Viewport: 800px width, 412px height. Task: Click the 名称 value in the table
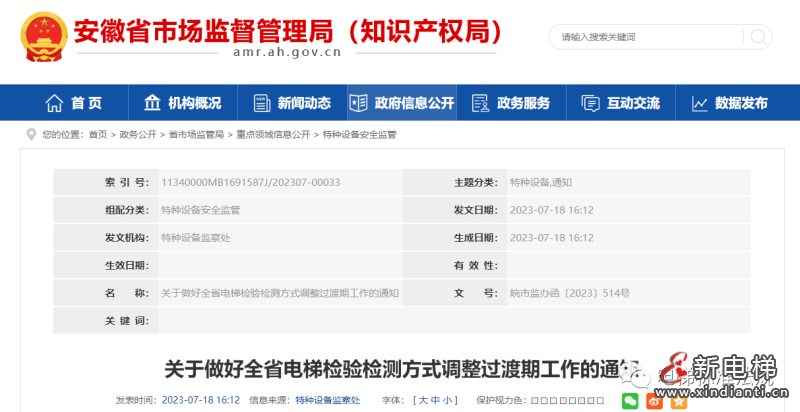(x=280, y=293)
